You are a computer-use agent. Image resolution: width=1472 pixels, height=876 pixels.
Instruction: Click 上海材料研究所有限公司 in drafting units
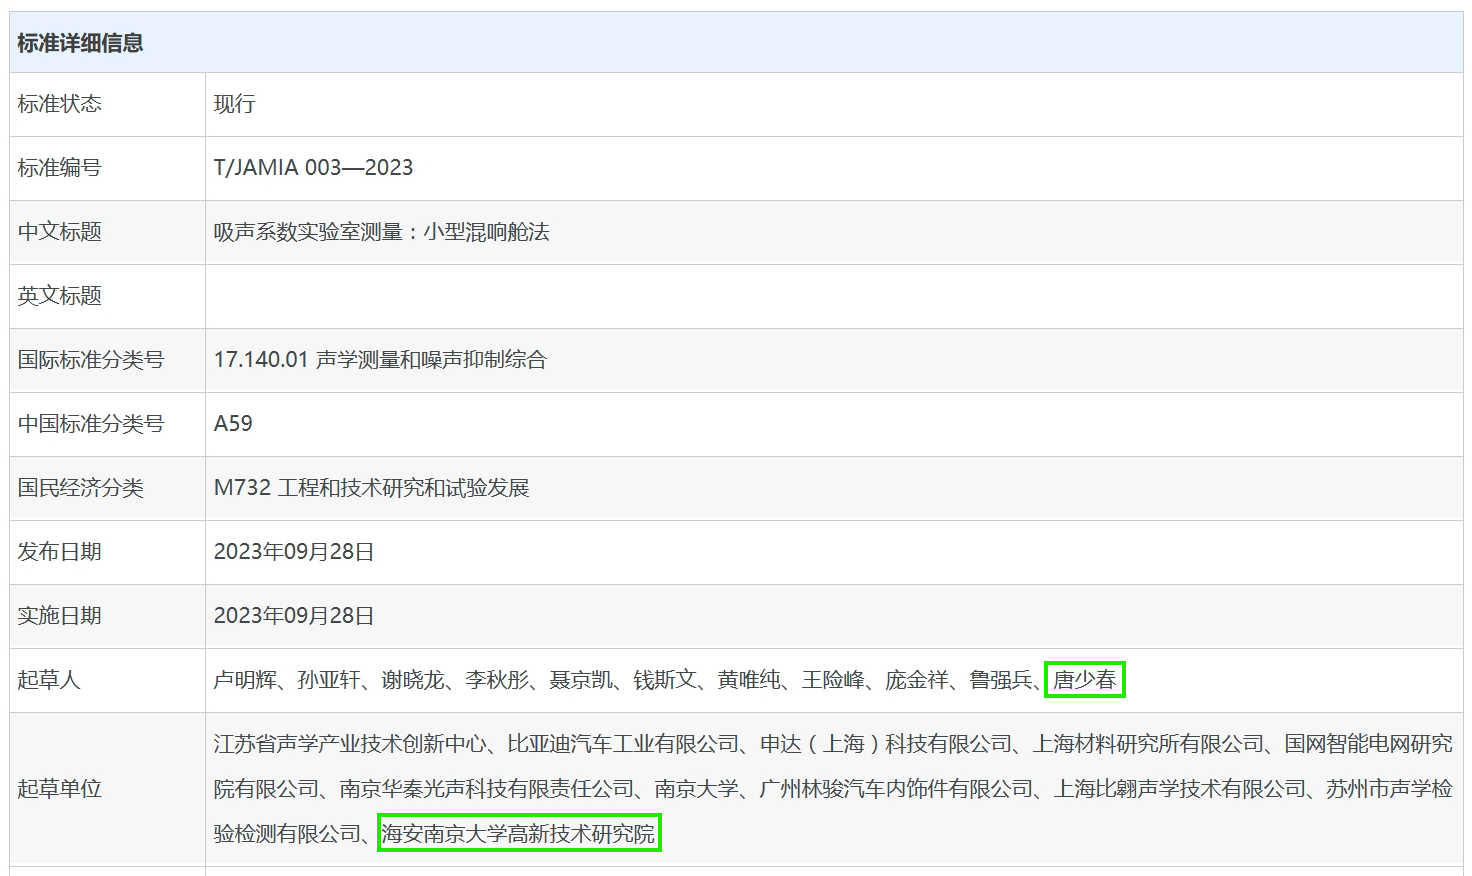point(1148,744)
